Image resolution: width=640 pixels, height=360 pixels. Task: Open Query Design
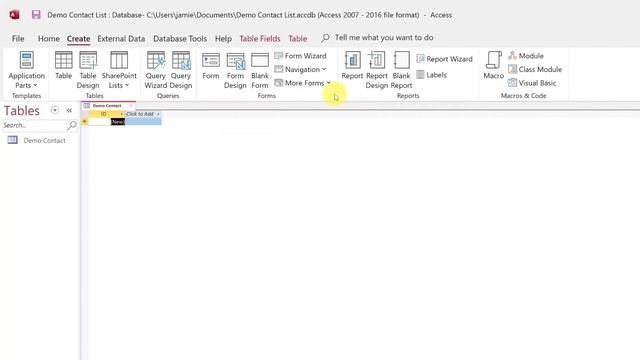coord(181,70)
